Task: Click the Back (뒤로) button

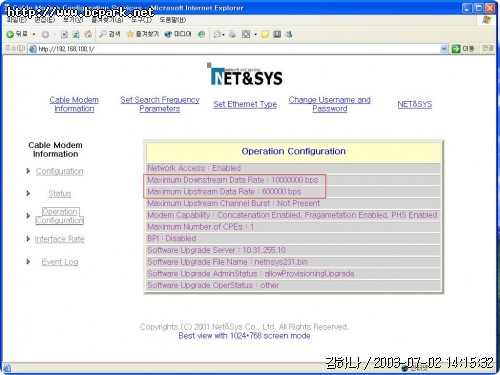Action: pos(17,34)
